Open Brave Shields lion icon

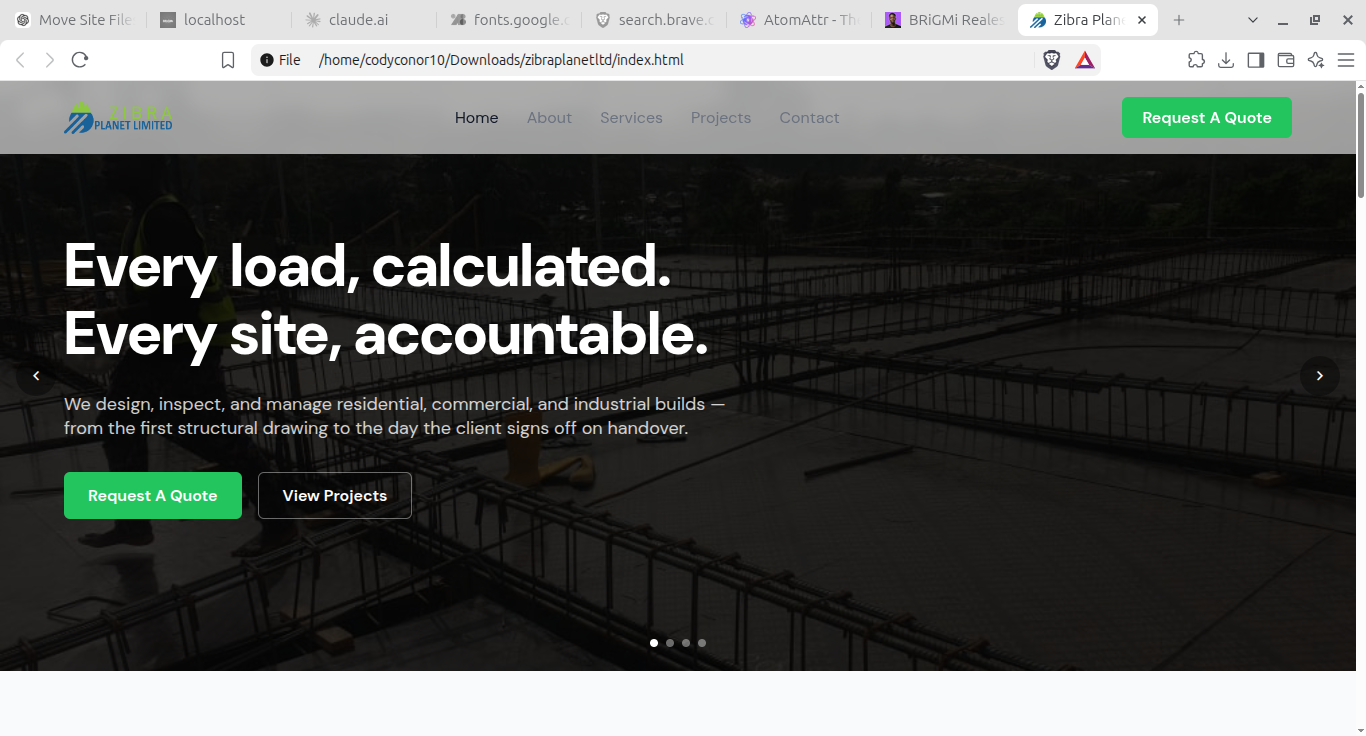coord(1052,60)
